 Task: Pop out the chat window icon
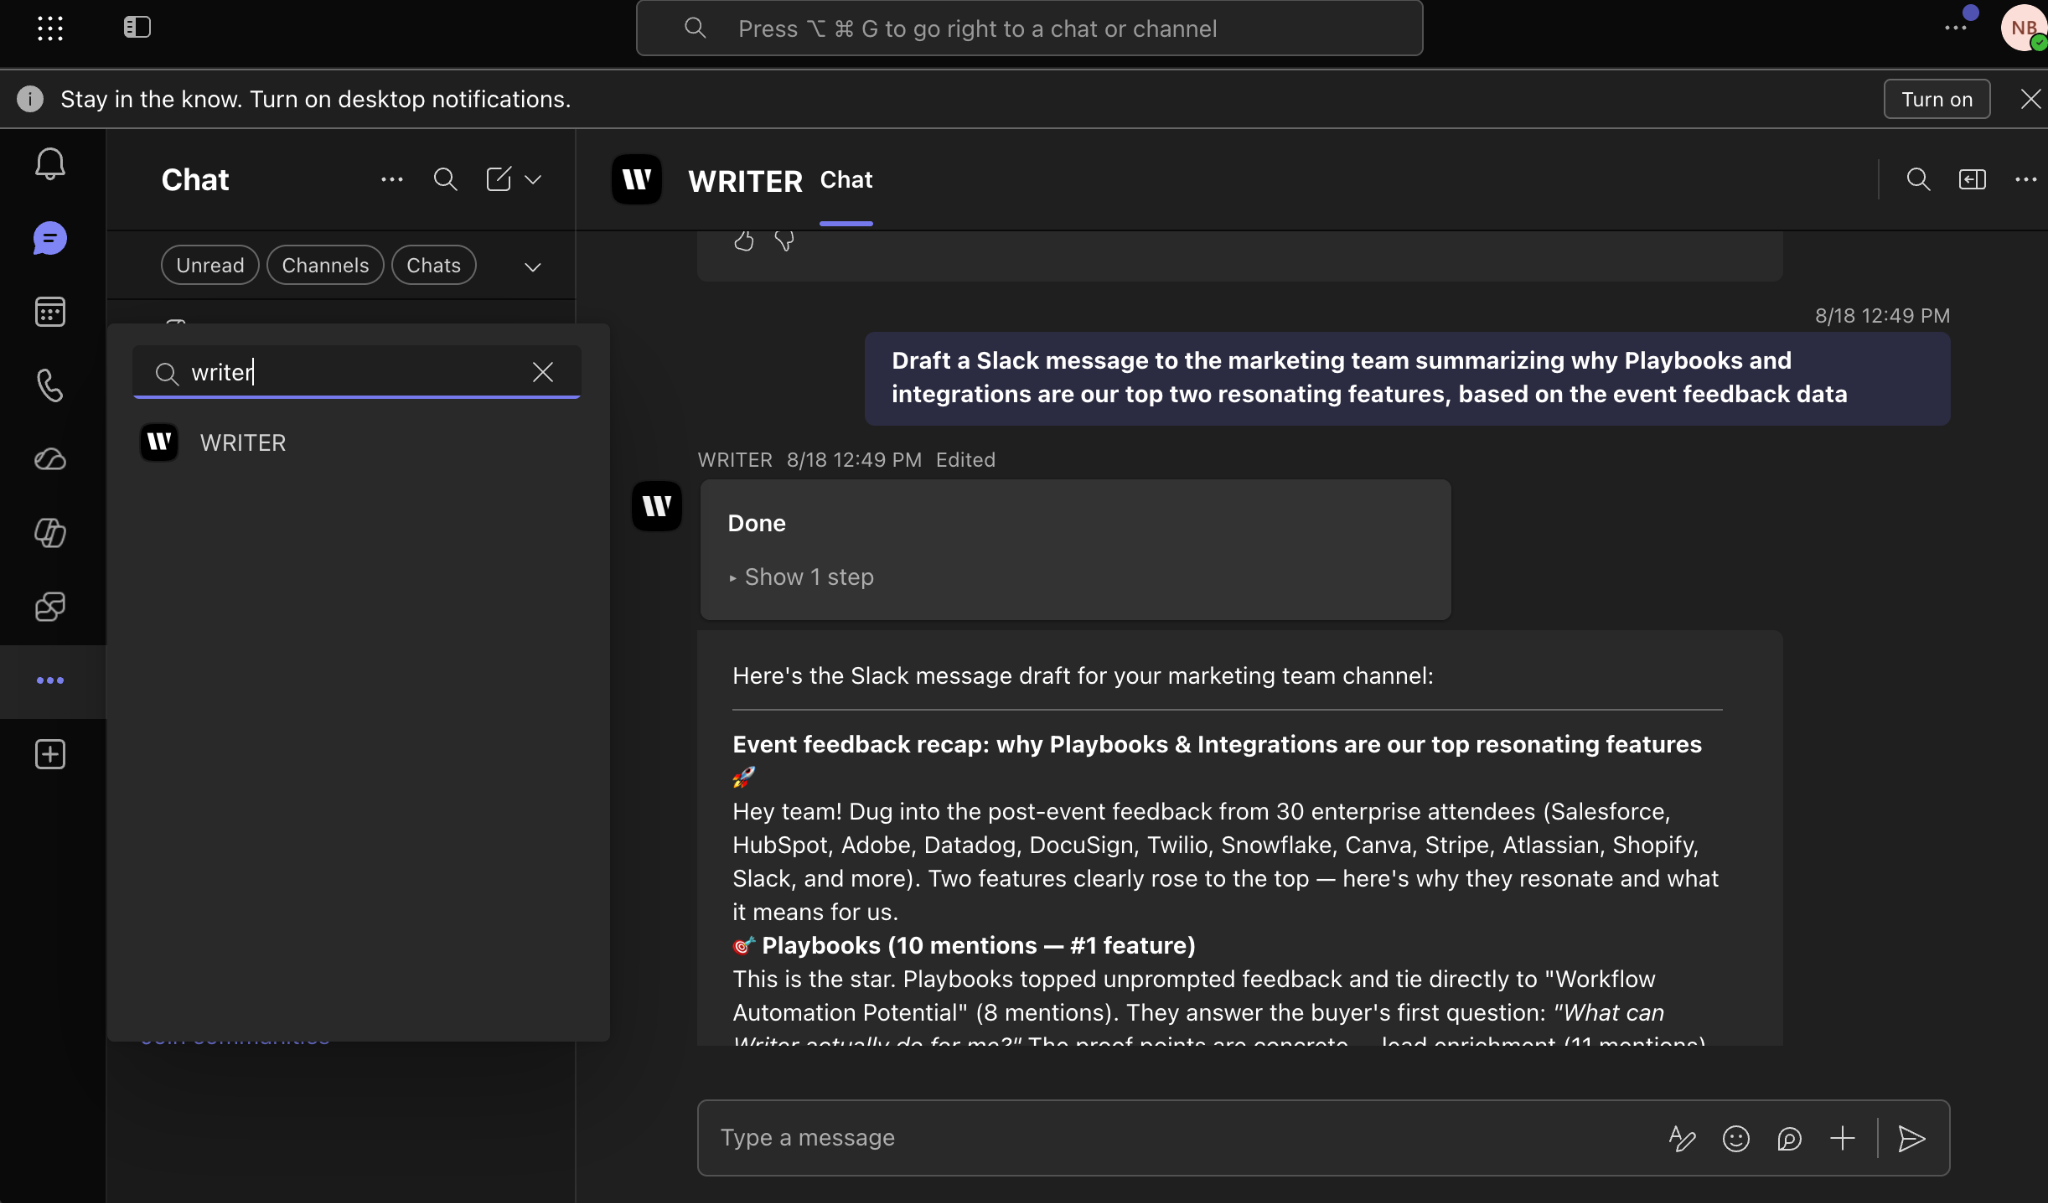coord(1972,179)
